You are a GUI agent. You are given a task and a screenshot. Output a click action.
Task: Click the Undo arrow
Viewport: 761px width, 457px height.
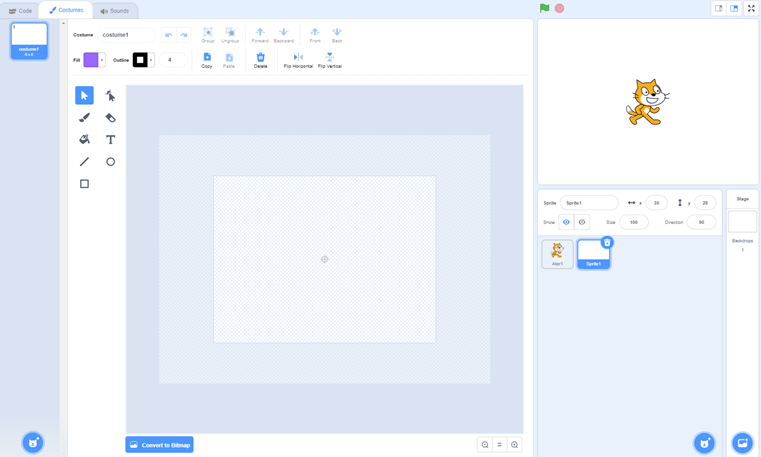point(169,35)
